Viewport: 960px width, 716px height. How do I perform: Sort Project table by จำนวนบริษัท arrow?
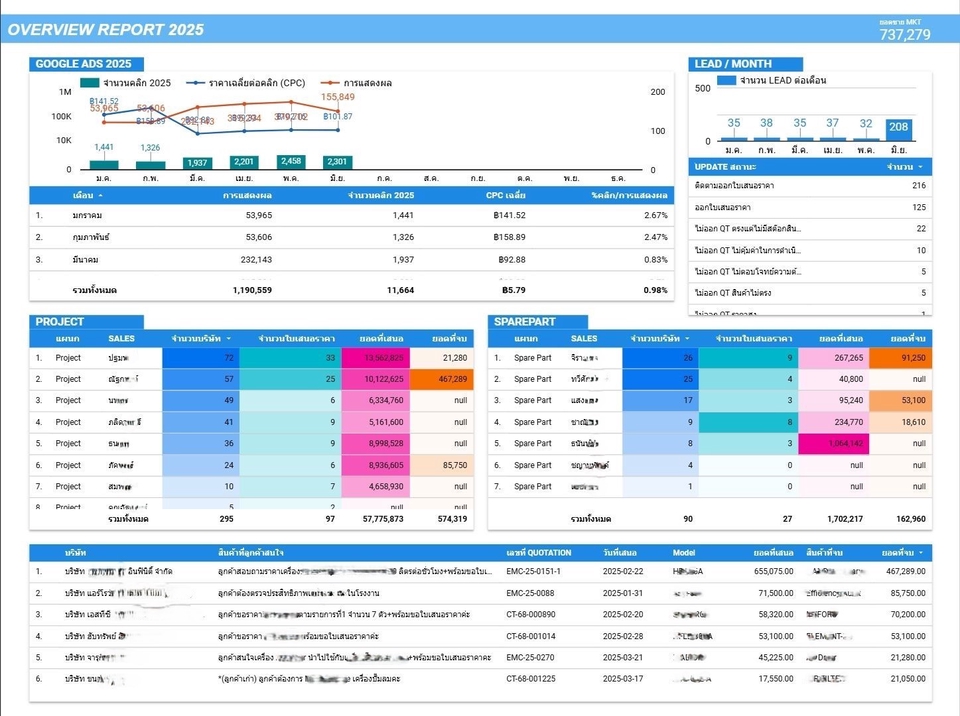(229, 339)
